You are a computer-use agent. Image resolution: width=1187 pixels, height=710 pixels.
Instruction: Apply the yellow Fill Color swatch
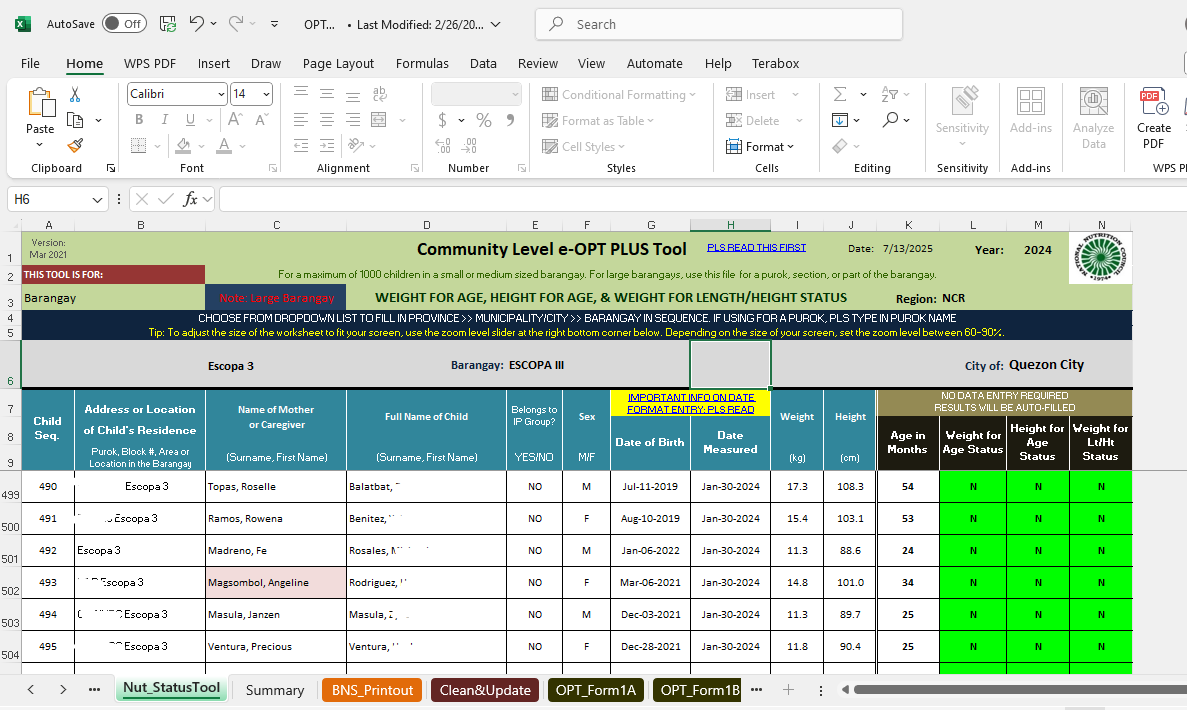pyautogui.click(x=183, y=145)
